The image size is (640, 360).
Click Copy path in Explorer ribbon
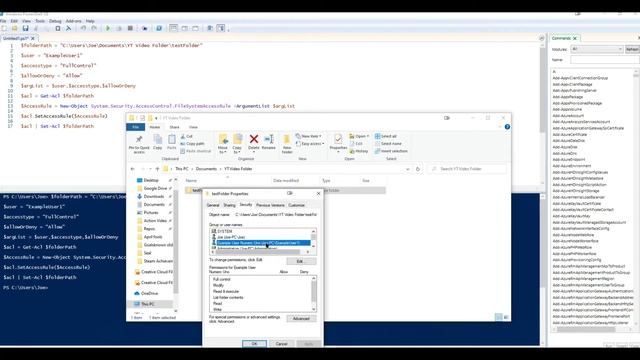(192, 144)
